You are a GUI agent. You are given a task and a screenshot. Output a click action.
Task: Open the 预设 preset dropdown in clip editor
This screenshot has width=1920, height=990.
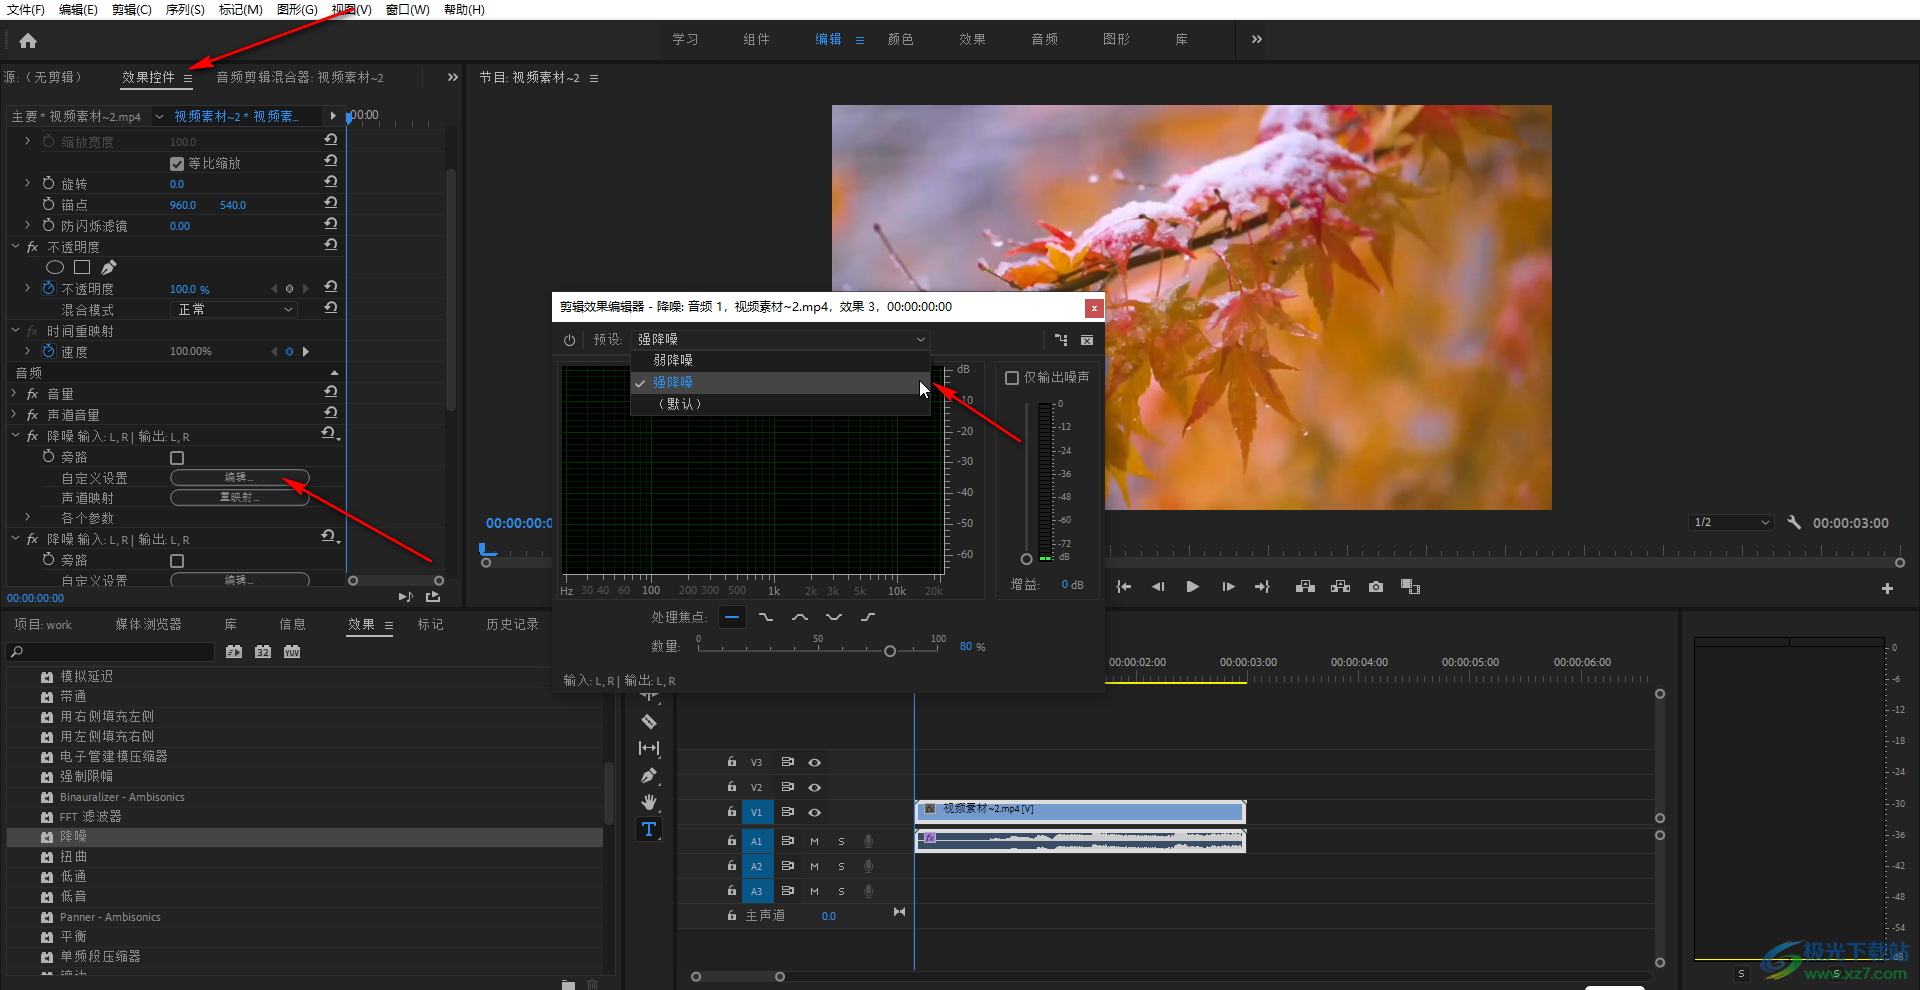click(x=780, y=340)
